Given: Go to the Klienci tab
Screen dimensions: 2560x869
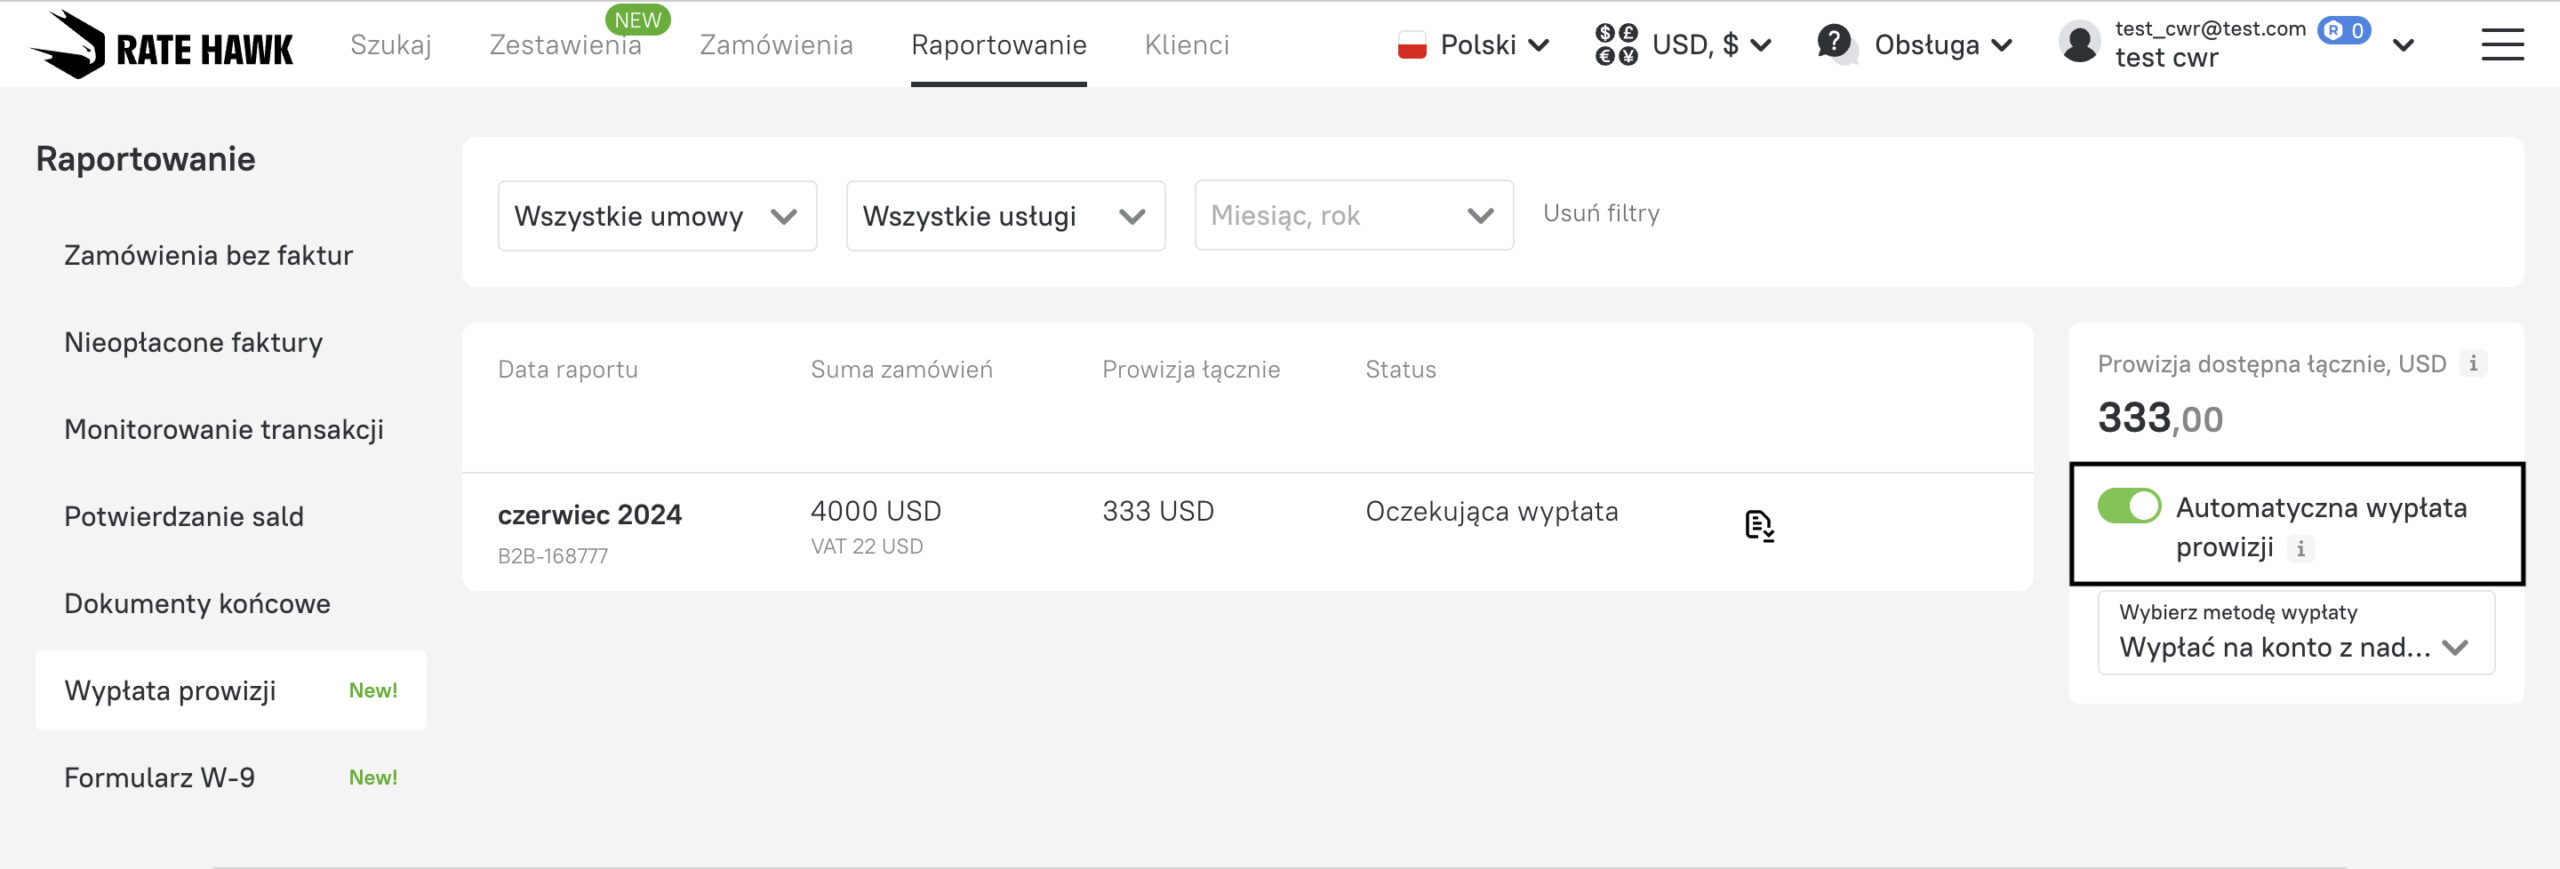Looking at the screenshot, I should pos(1187,45).
